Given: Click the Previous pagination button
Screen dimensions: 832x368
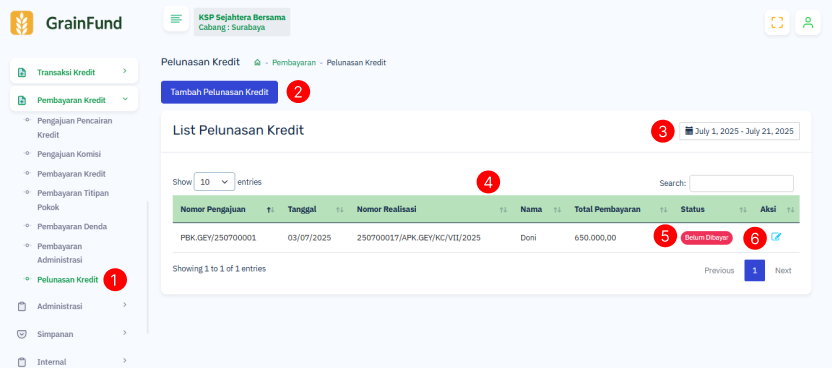Looking at the screenshot, I should [x=719, y=270].
